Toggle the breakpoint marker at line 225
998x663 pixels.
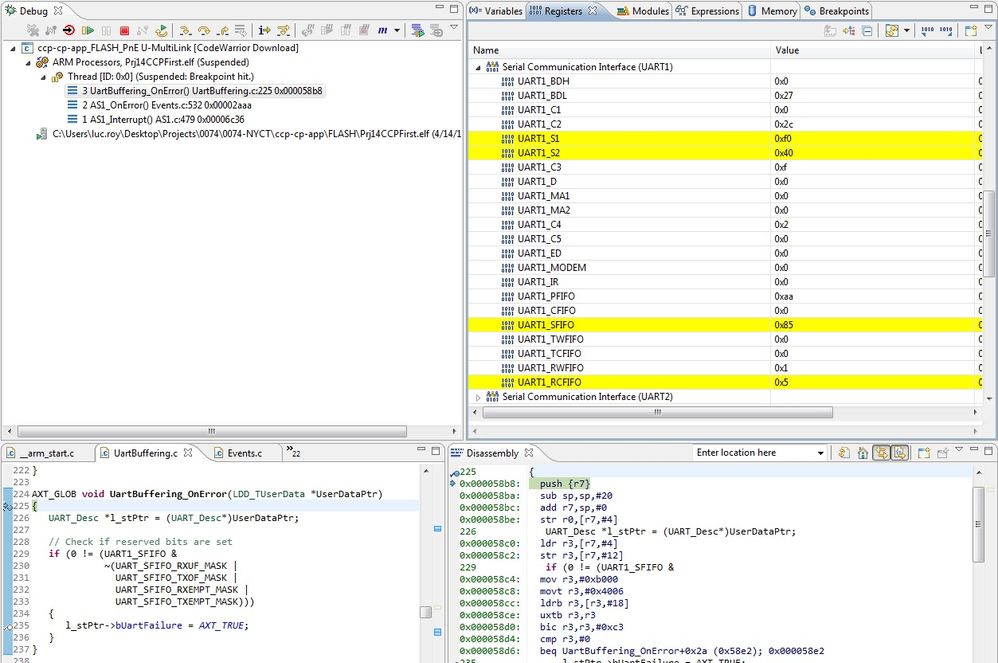point(8,505)
